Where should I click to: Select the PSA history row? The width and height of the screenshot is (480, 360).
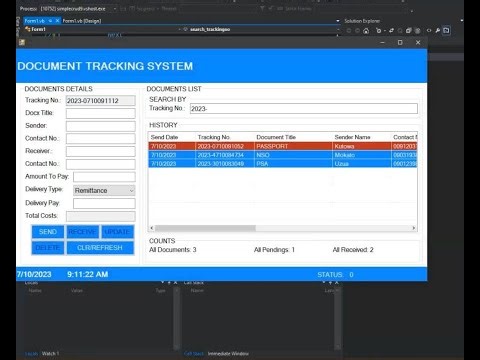coord(283,164)
